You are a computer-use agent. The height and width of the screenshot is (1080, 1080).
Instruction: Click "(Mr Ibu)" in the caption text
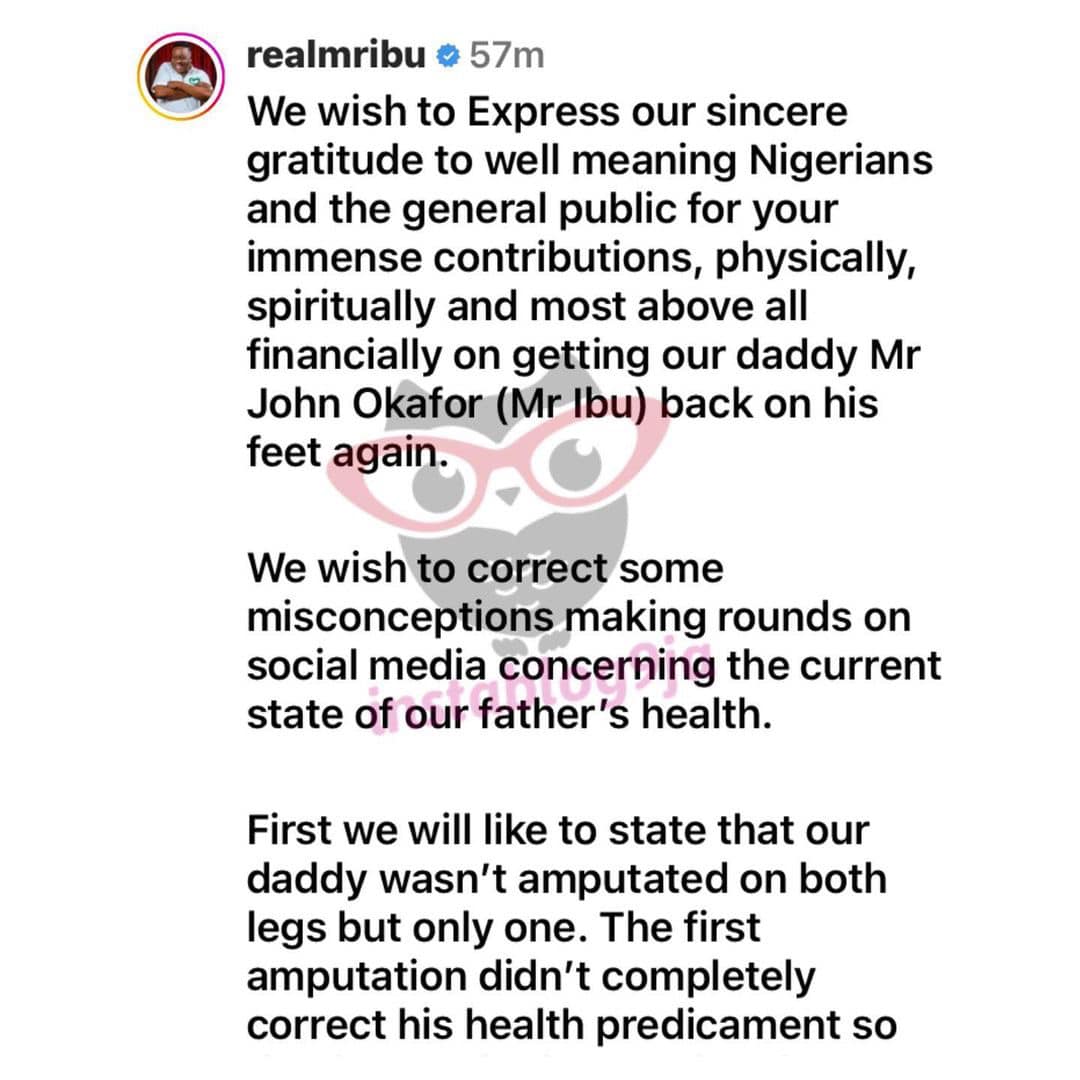(572, 405)
